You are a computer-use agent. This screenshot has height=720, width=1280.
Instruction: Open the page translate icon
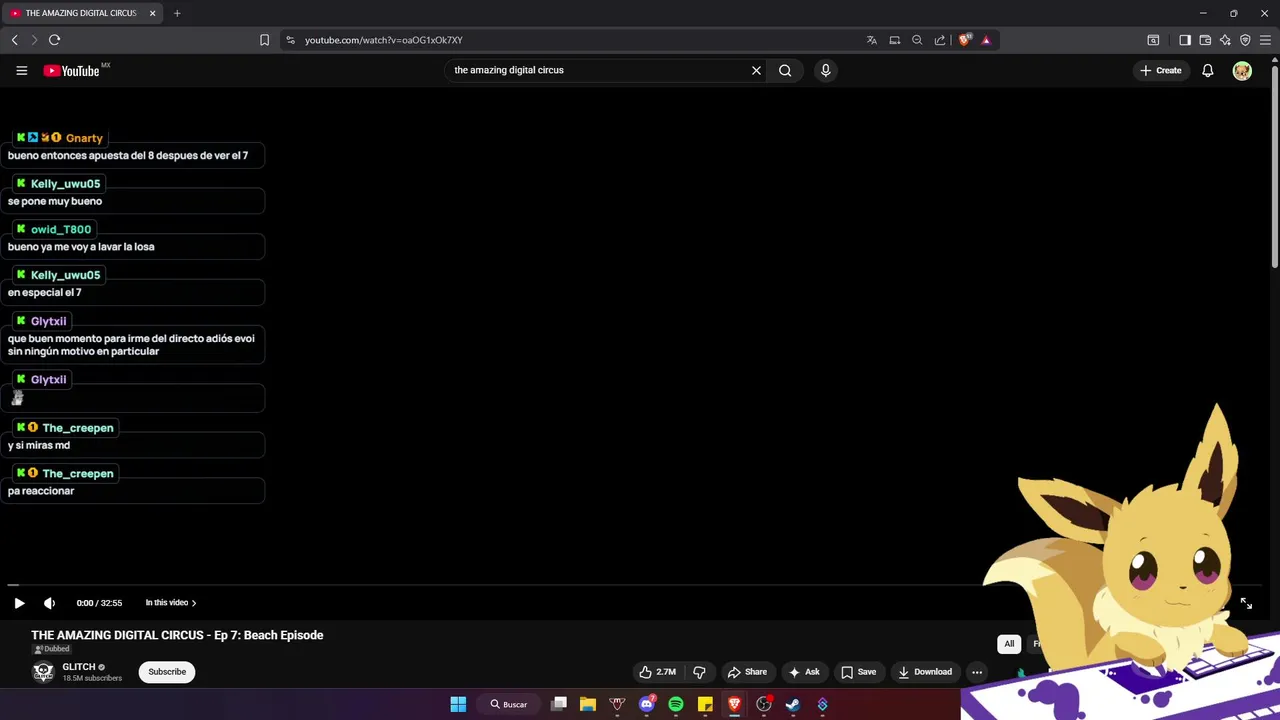[871, 40]
